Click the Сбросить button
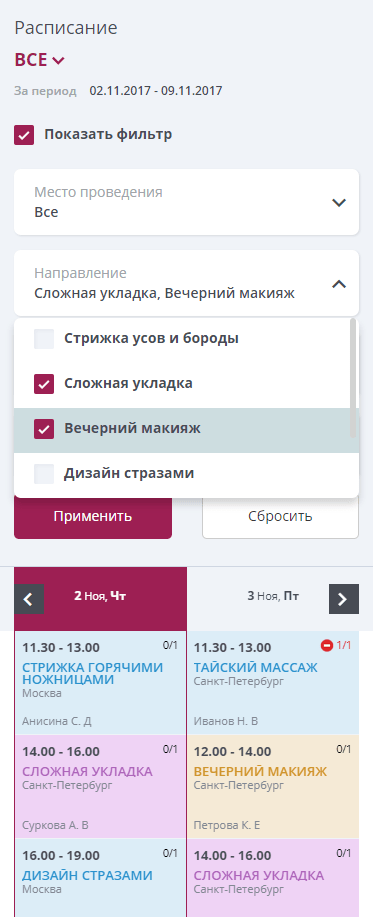This screenshot has height=917, width=373. tap(280, 517)
